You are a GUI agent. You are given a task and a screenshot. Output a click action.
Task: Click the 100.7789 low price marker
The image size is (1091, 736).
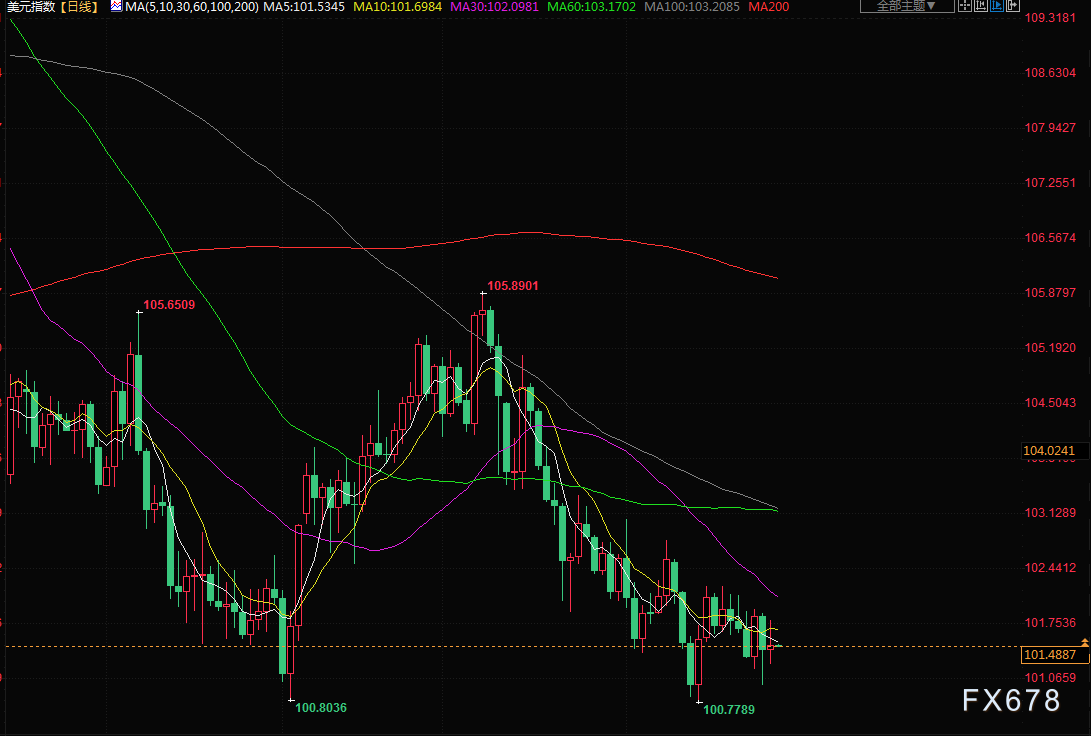pyautogui.click(x=728, y=709)
